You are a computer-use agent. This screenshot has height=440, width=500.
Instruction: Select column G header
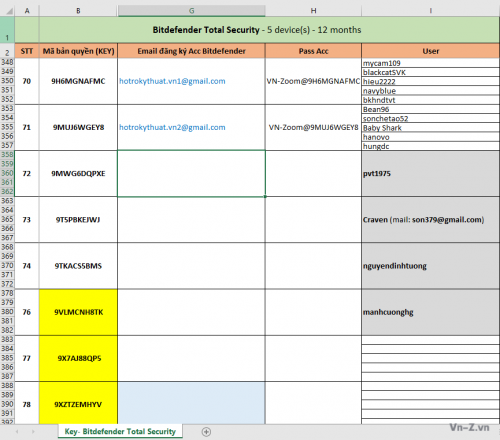[x=191, y=11]
